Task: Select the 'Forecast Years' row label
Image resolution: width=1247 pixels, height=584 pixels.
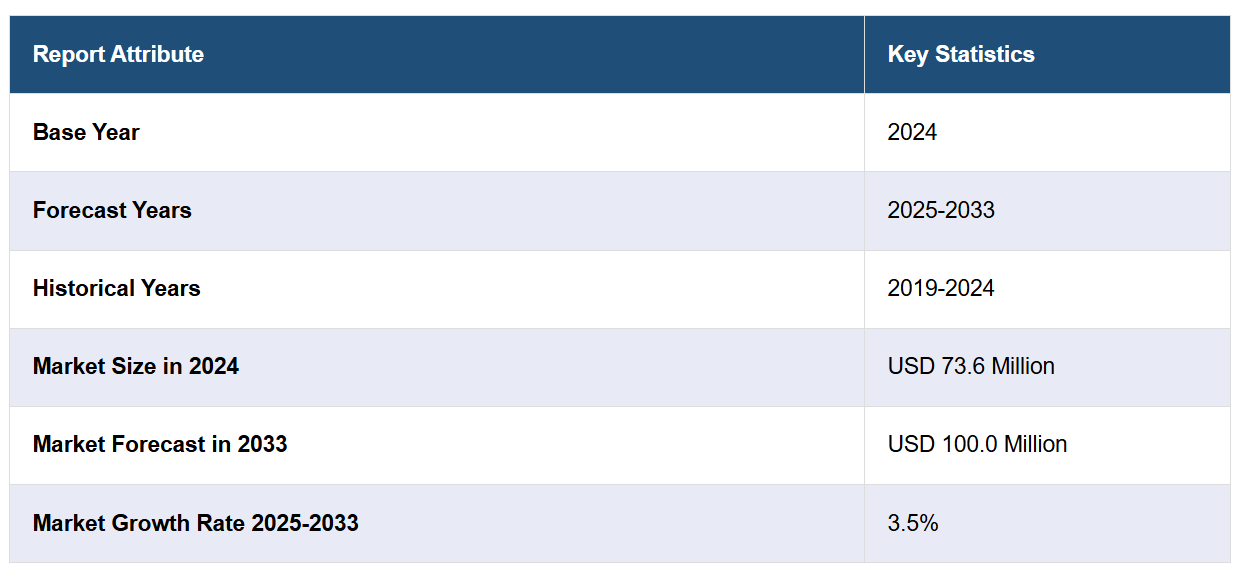Action: (x=112, y=210)
